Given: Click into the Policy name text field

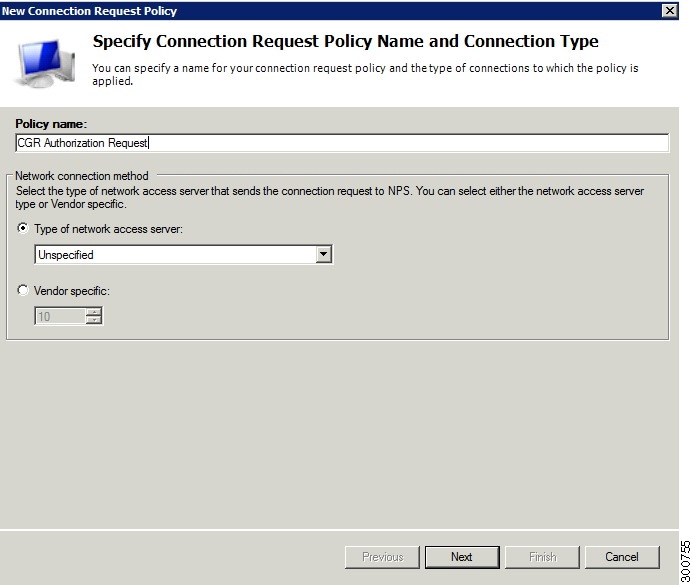Looking at the screenshot, I should (342, 143).
